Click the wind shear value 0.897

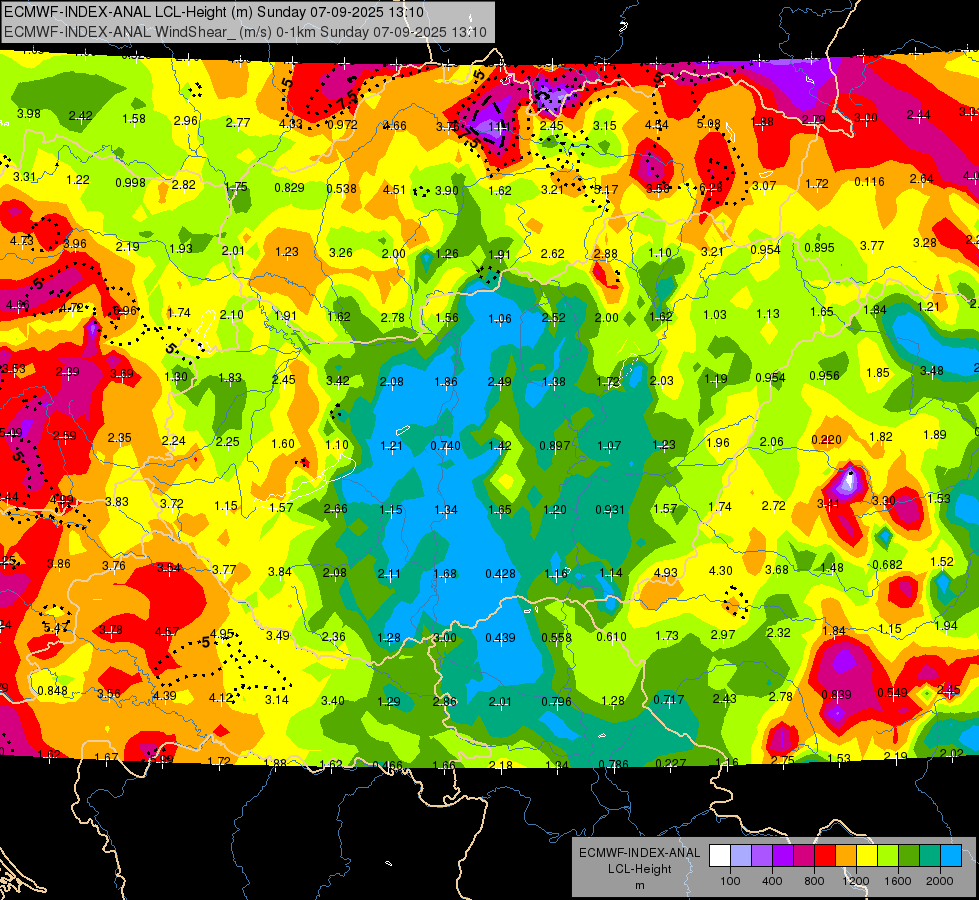point(554,445)
